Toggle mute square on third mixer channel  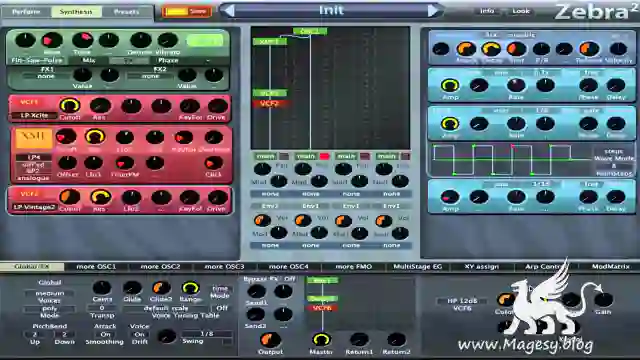pyautogui.click(x=365, y=156)
